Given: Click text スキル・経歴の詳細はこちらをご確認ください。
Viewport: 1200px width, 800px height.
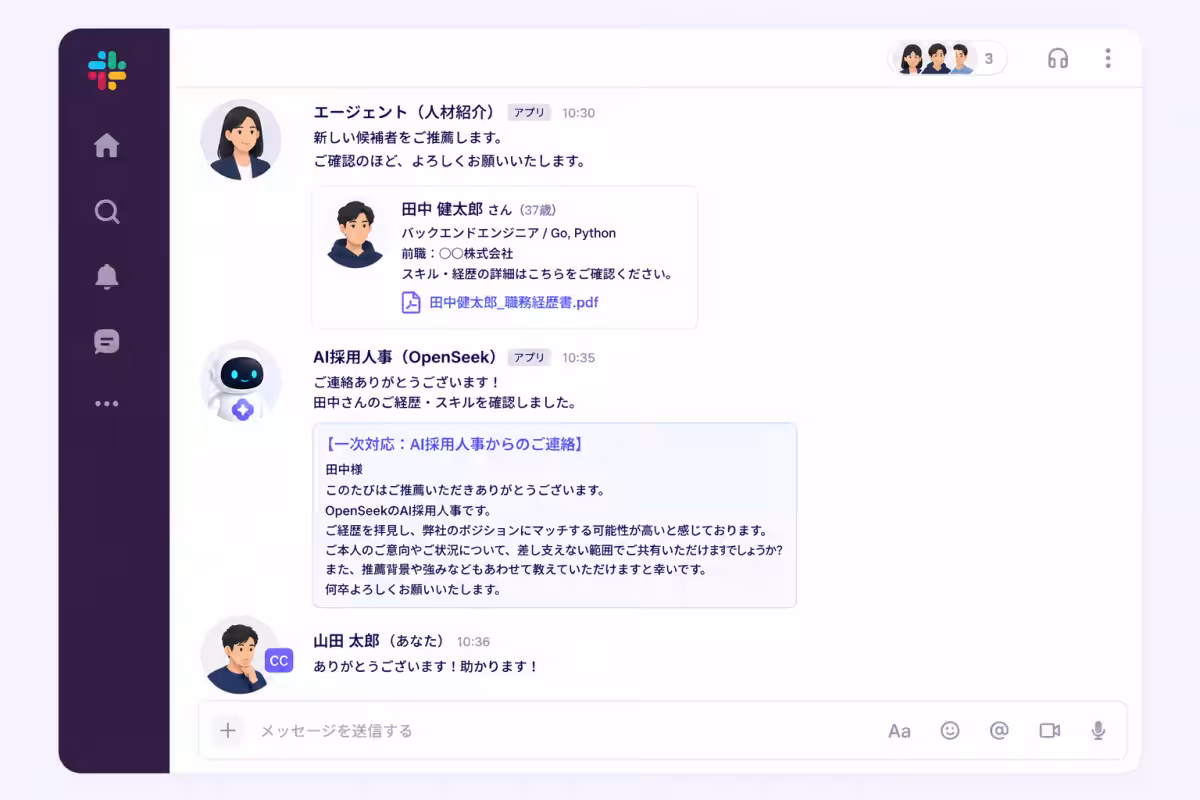Looking at the screenshot, I should pos(537,273).
